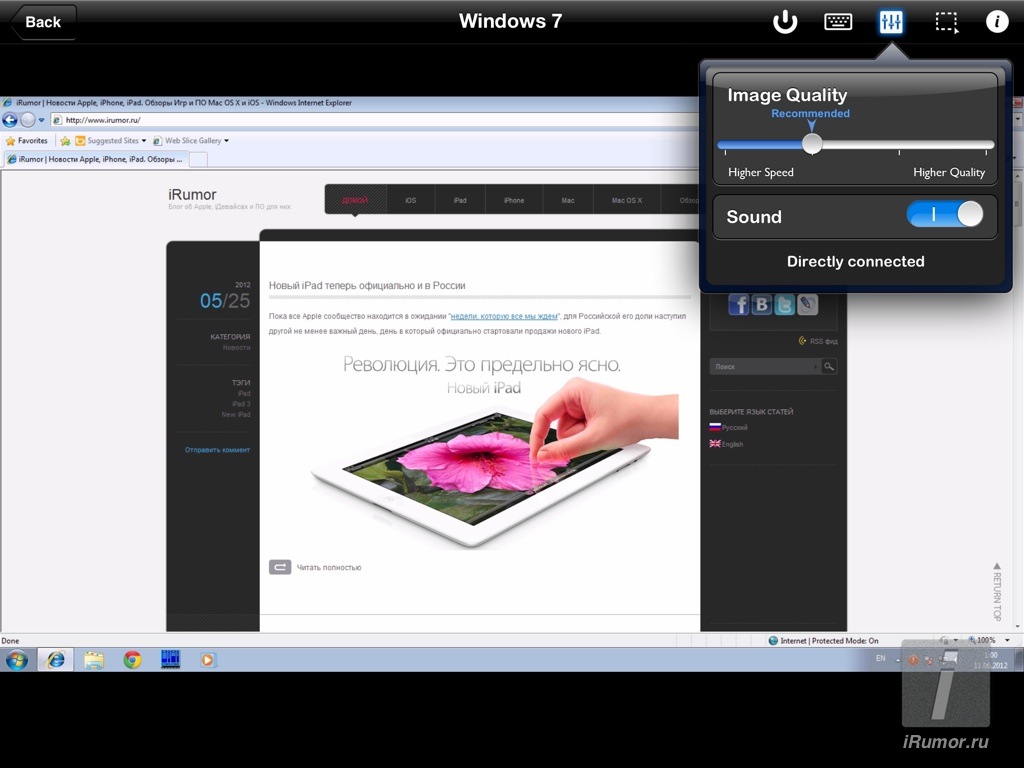
Task: Close the settings sliders popover icon
Action: (891, 22)
